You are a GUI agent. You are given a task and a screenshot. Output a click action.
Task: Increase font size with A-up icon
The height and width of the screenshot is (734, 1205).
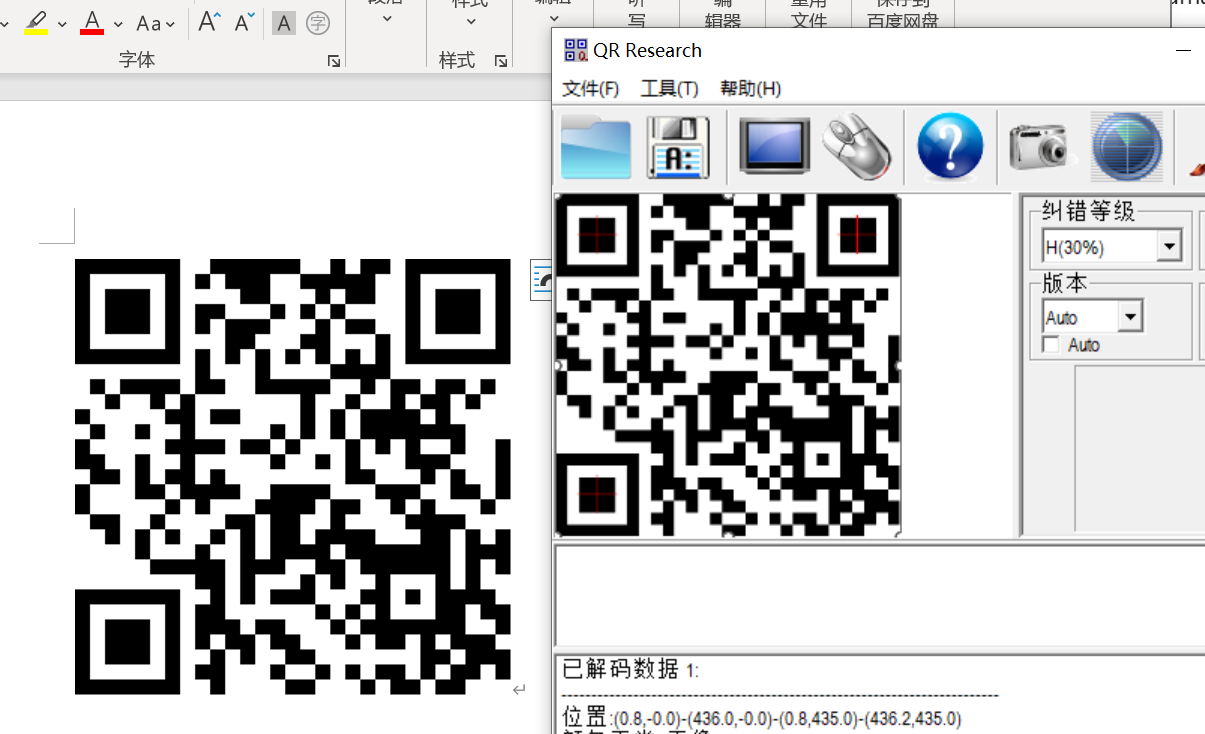(x=209, y=22)
